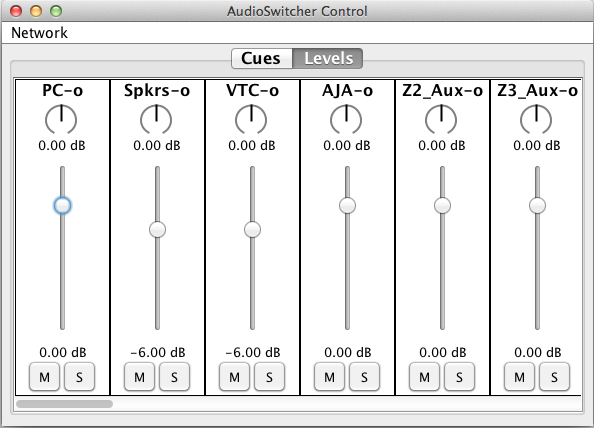Switch to the Cues tab
Image resolution: width=594 pixels, height=428 pixels.
pyautogui.click(x=262, y=59)
